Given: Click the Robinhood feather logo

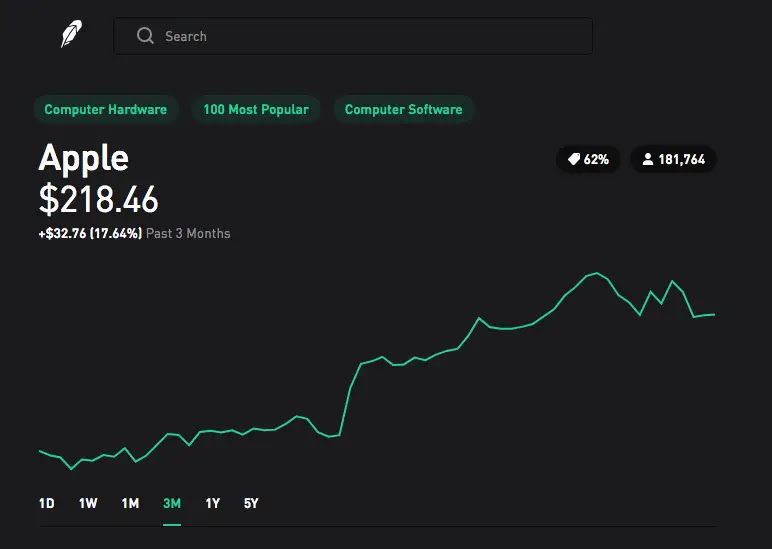Looking at the screenshot, I should click(x=71, y=35).
